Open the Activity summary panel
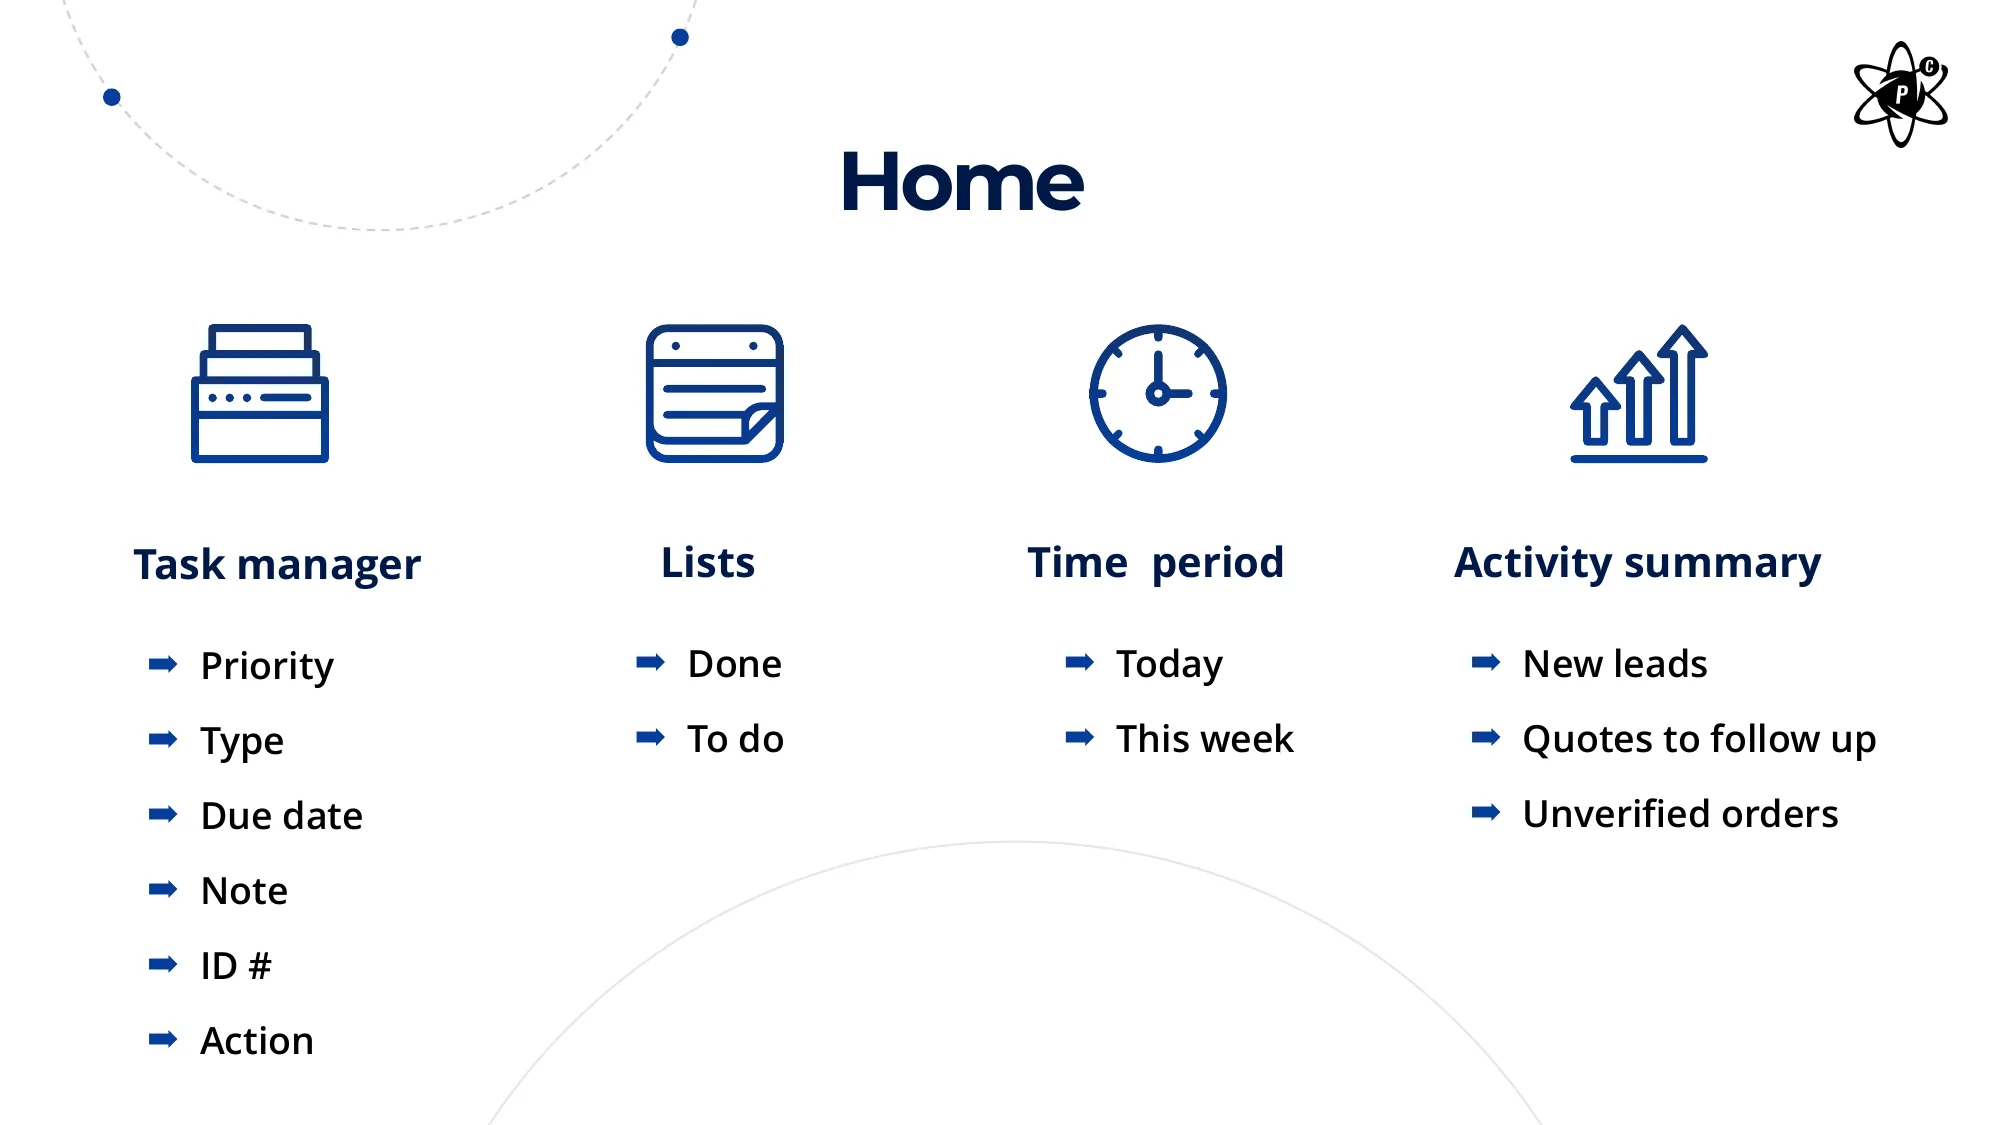The height and width of the screenshot is (1125, 2000). (x=1639, y=562)
